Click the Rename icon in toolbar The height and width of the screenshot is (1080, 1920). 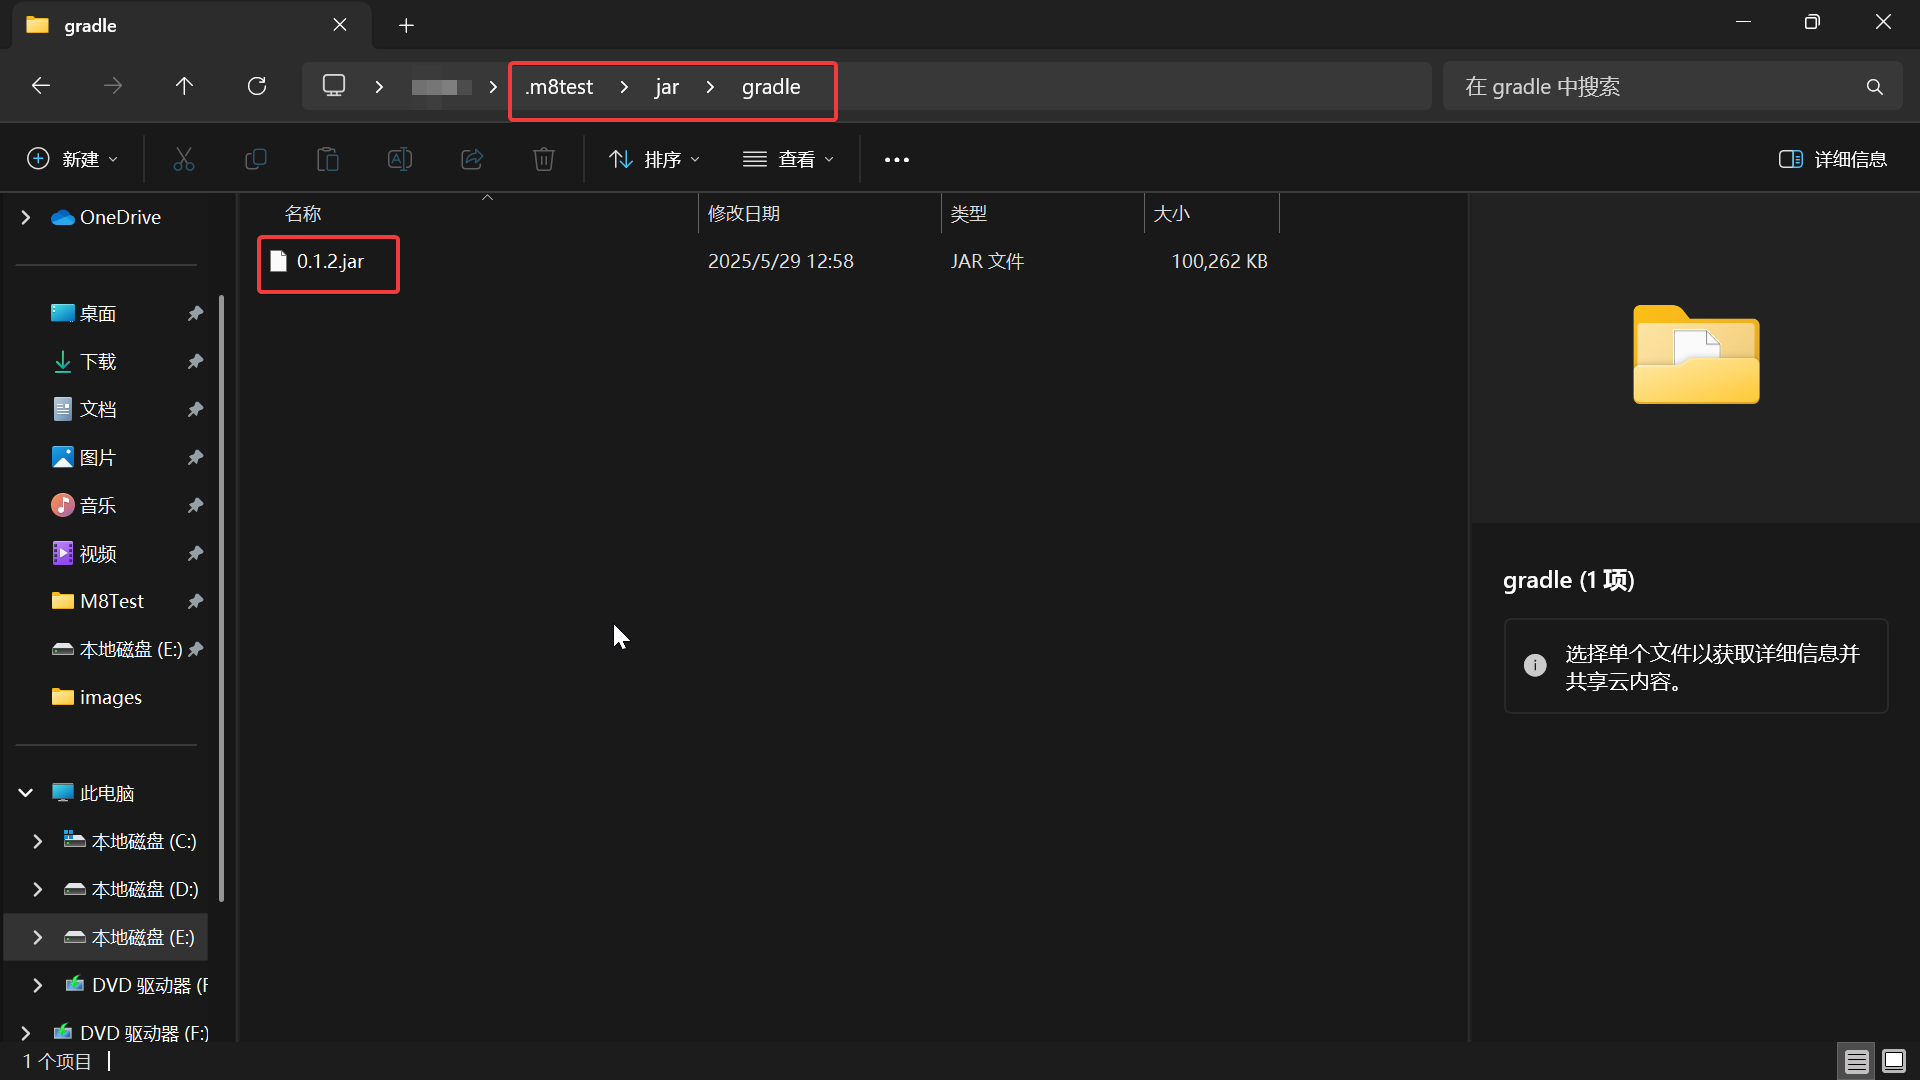400,159
